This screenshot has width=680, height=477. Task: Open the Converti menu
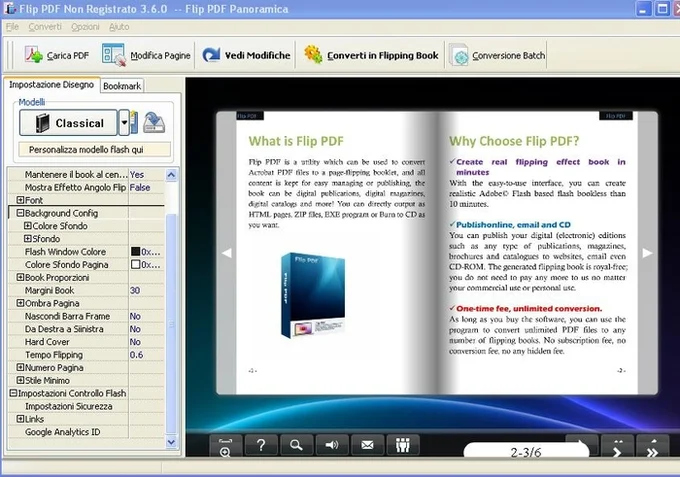pyautogui.click(x=45, y=27)
